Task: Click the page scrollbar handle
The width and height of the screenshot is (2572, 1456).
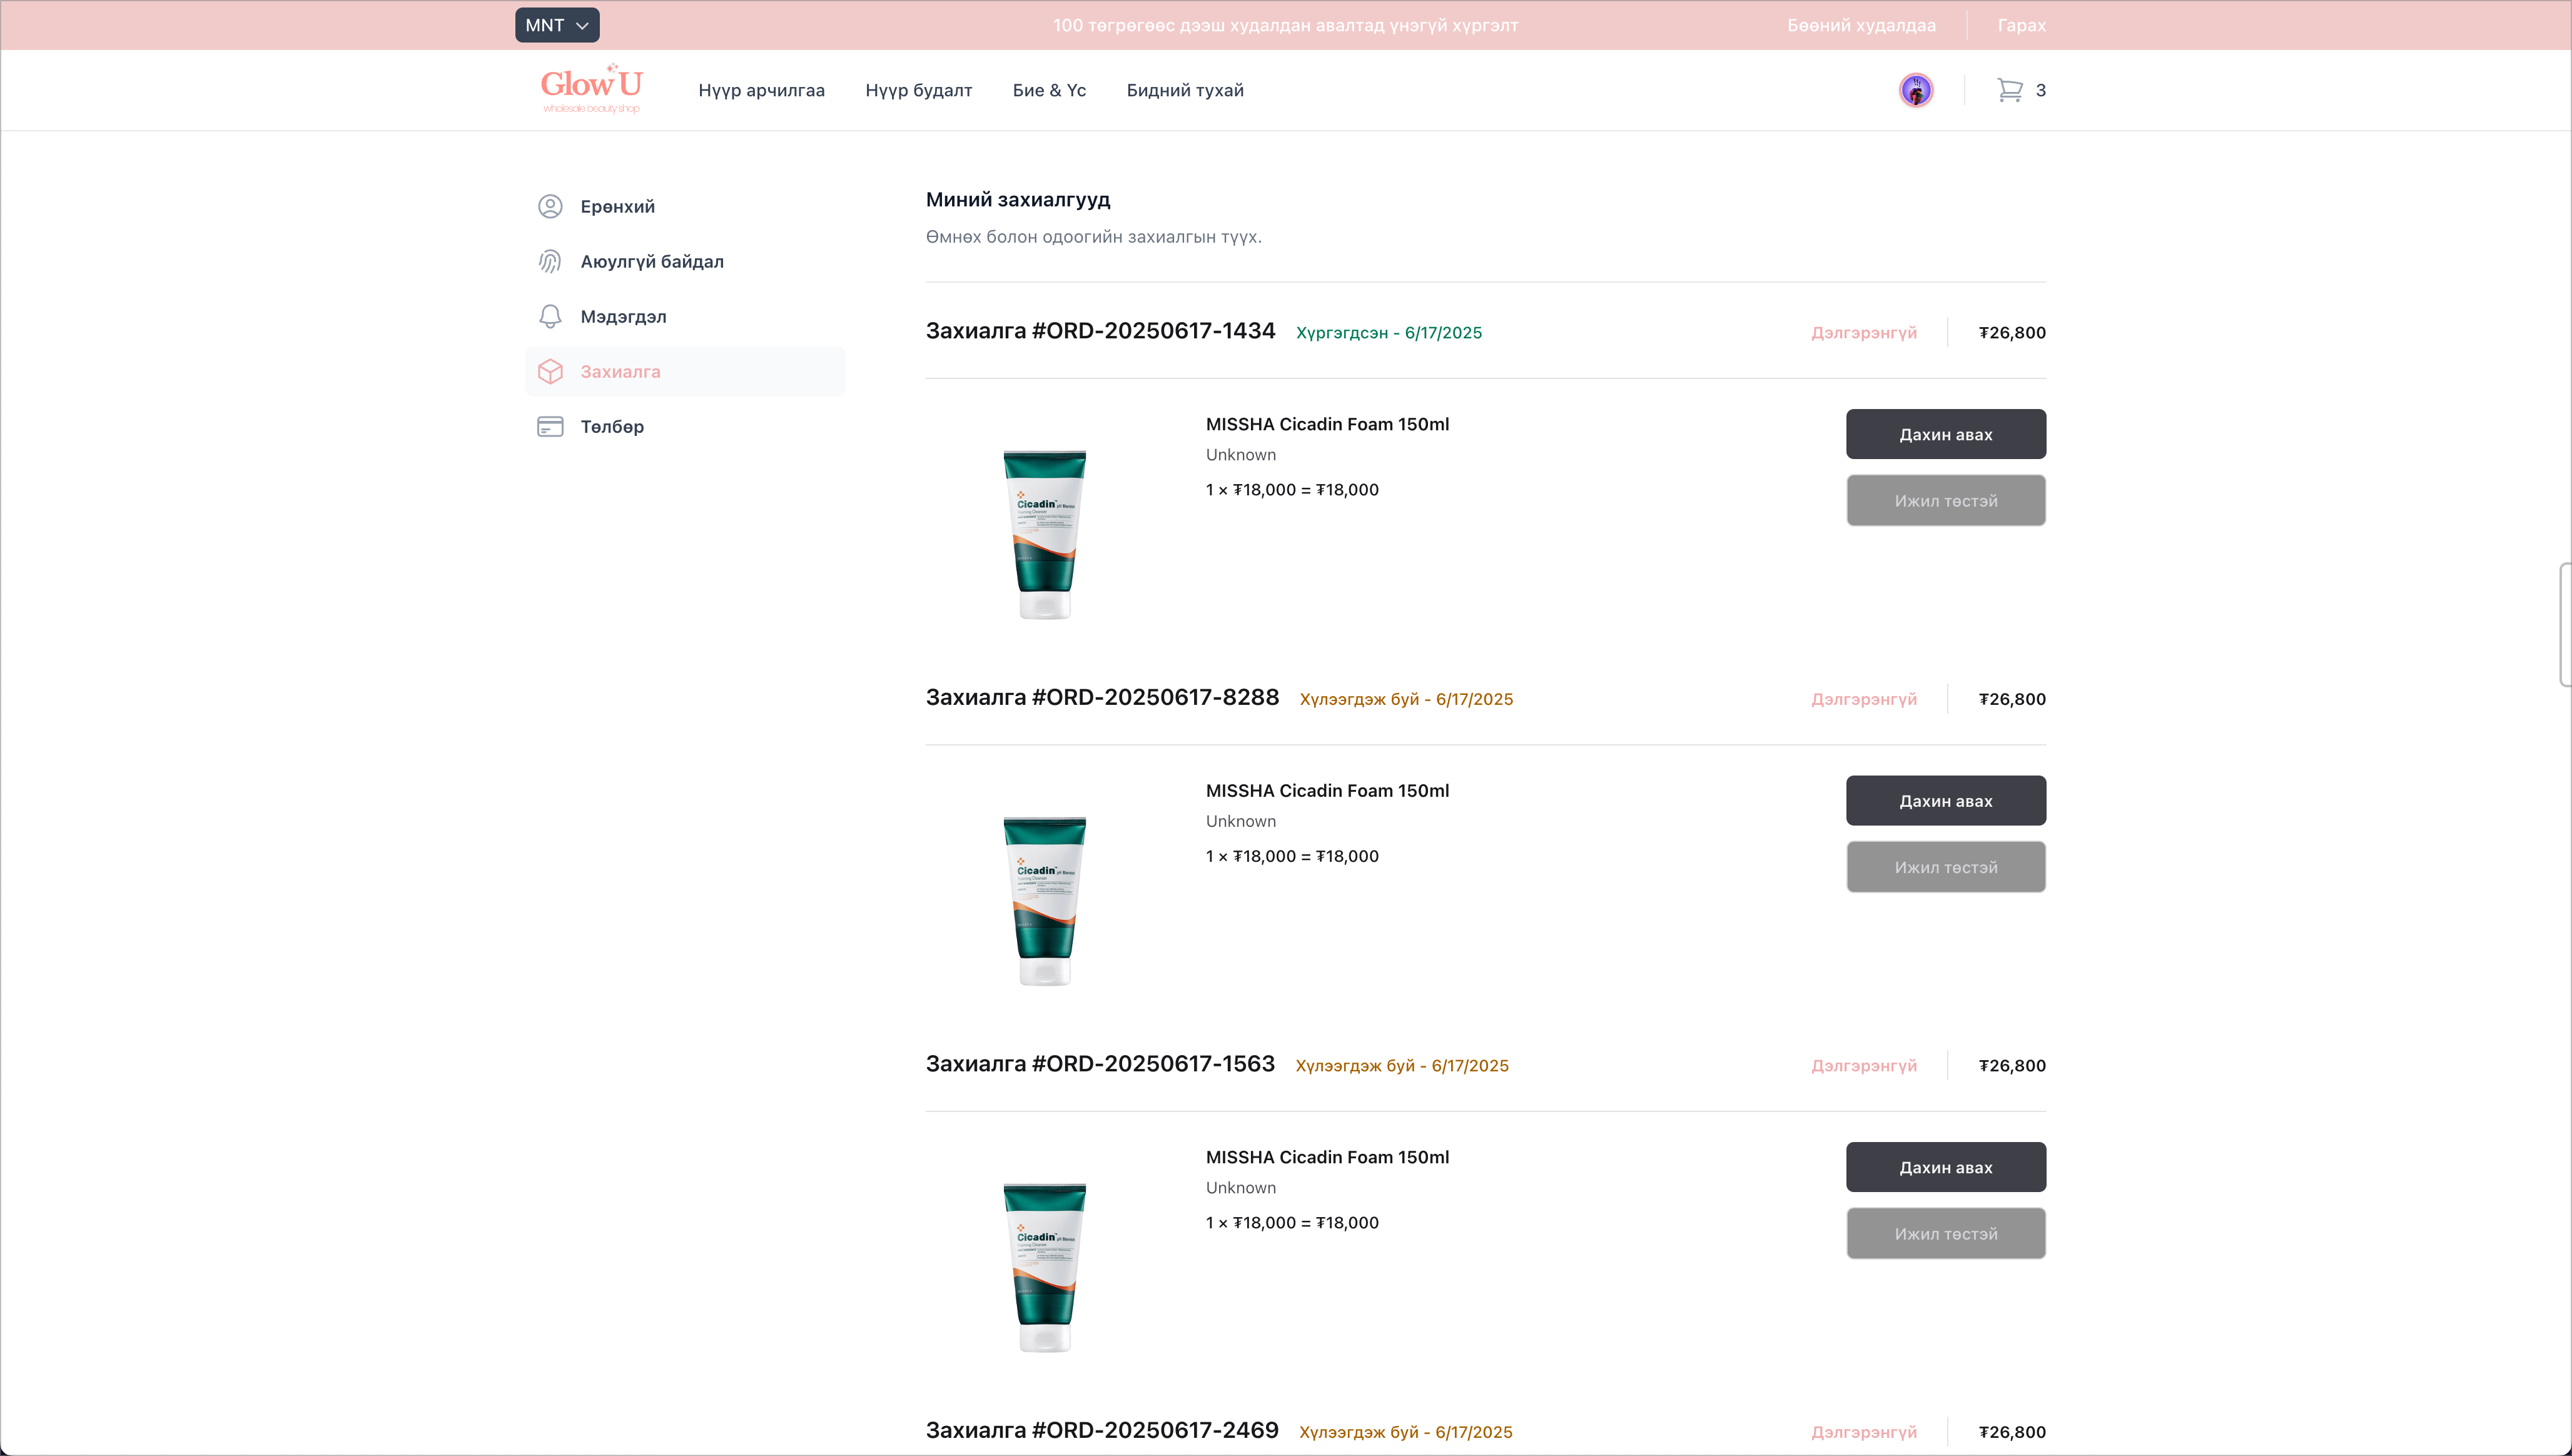Action: click(2565, 625)
